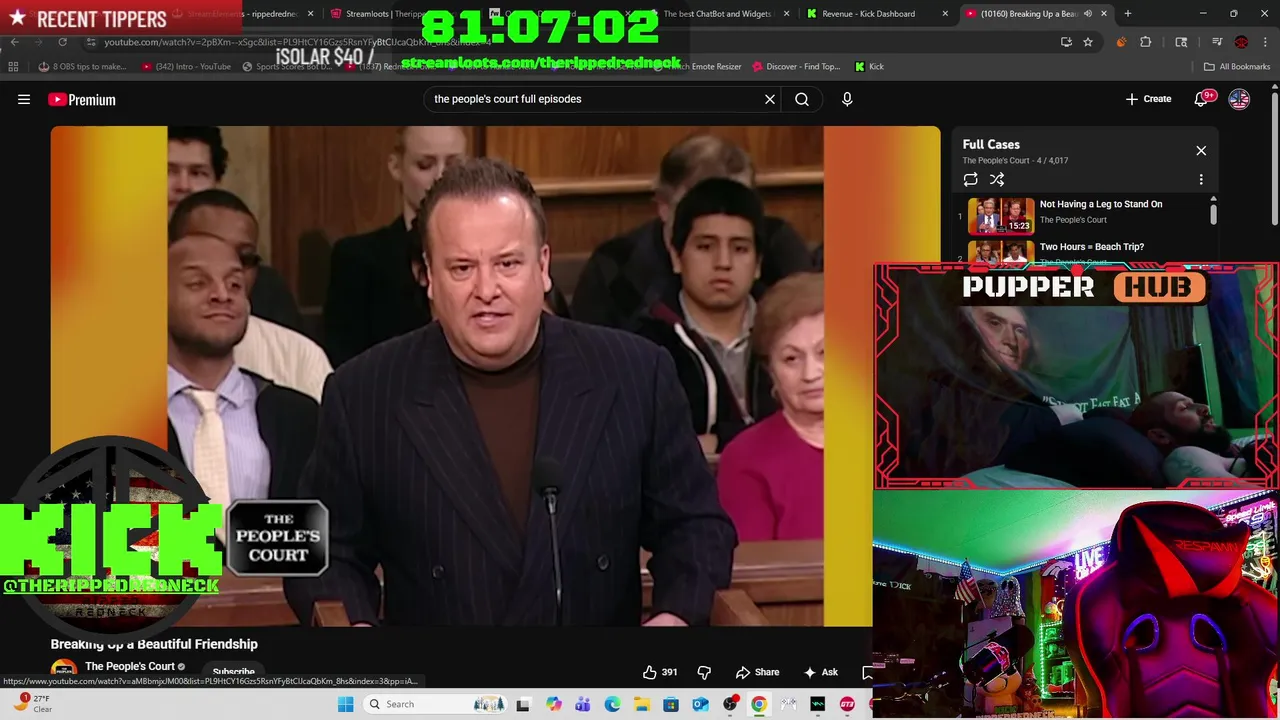The height and width of the screenshot is (720, 1280).
Task: Click the Chrome address bar URL
Action: [x=297, y=42]
